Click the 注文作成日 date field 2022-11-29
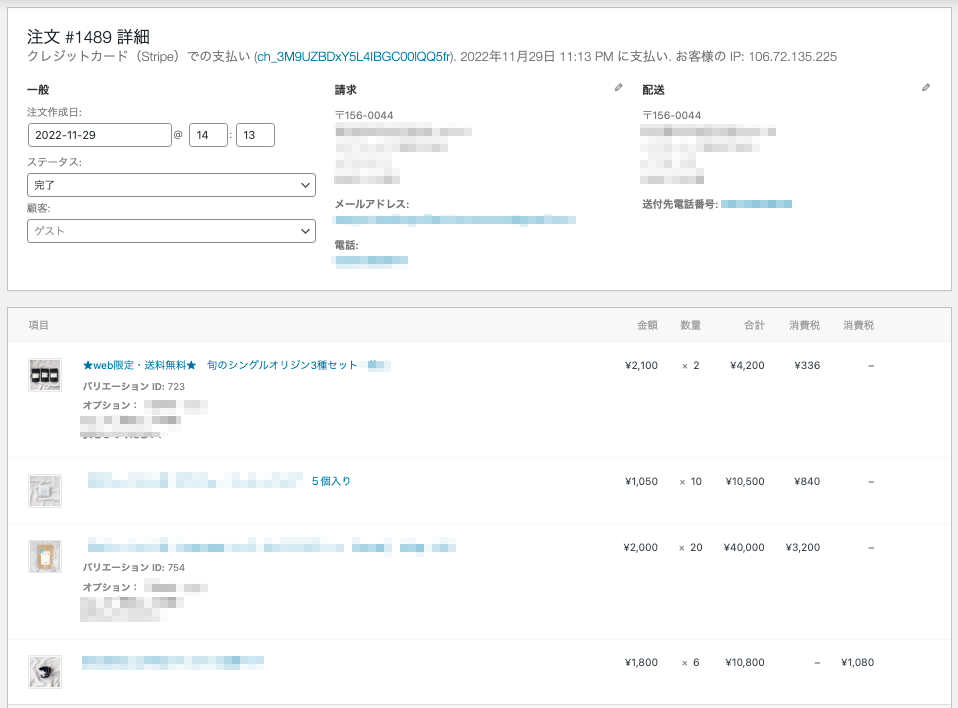The image size is (958, 708). (x=99, y=135)
